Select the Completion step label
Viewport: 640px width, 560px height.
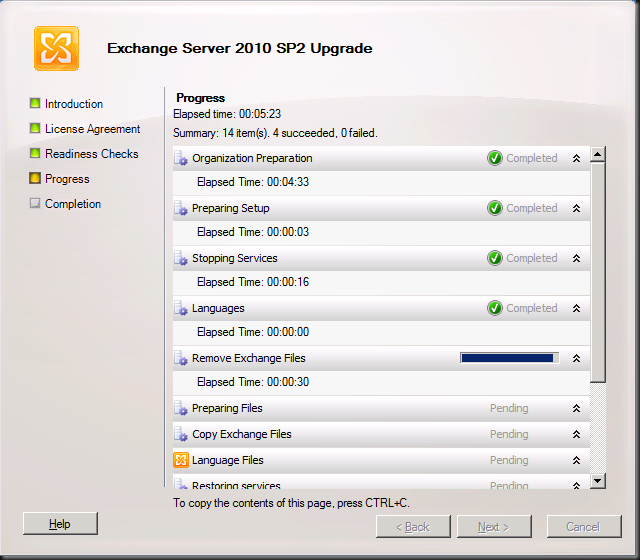tap(73, 204)
